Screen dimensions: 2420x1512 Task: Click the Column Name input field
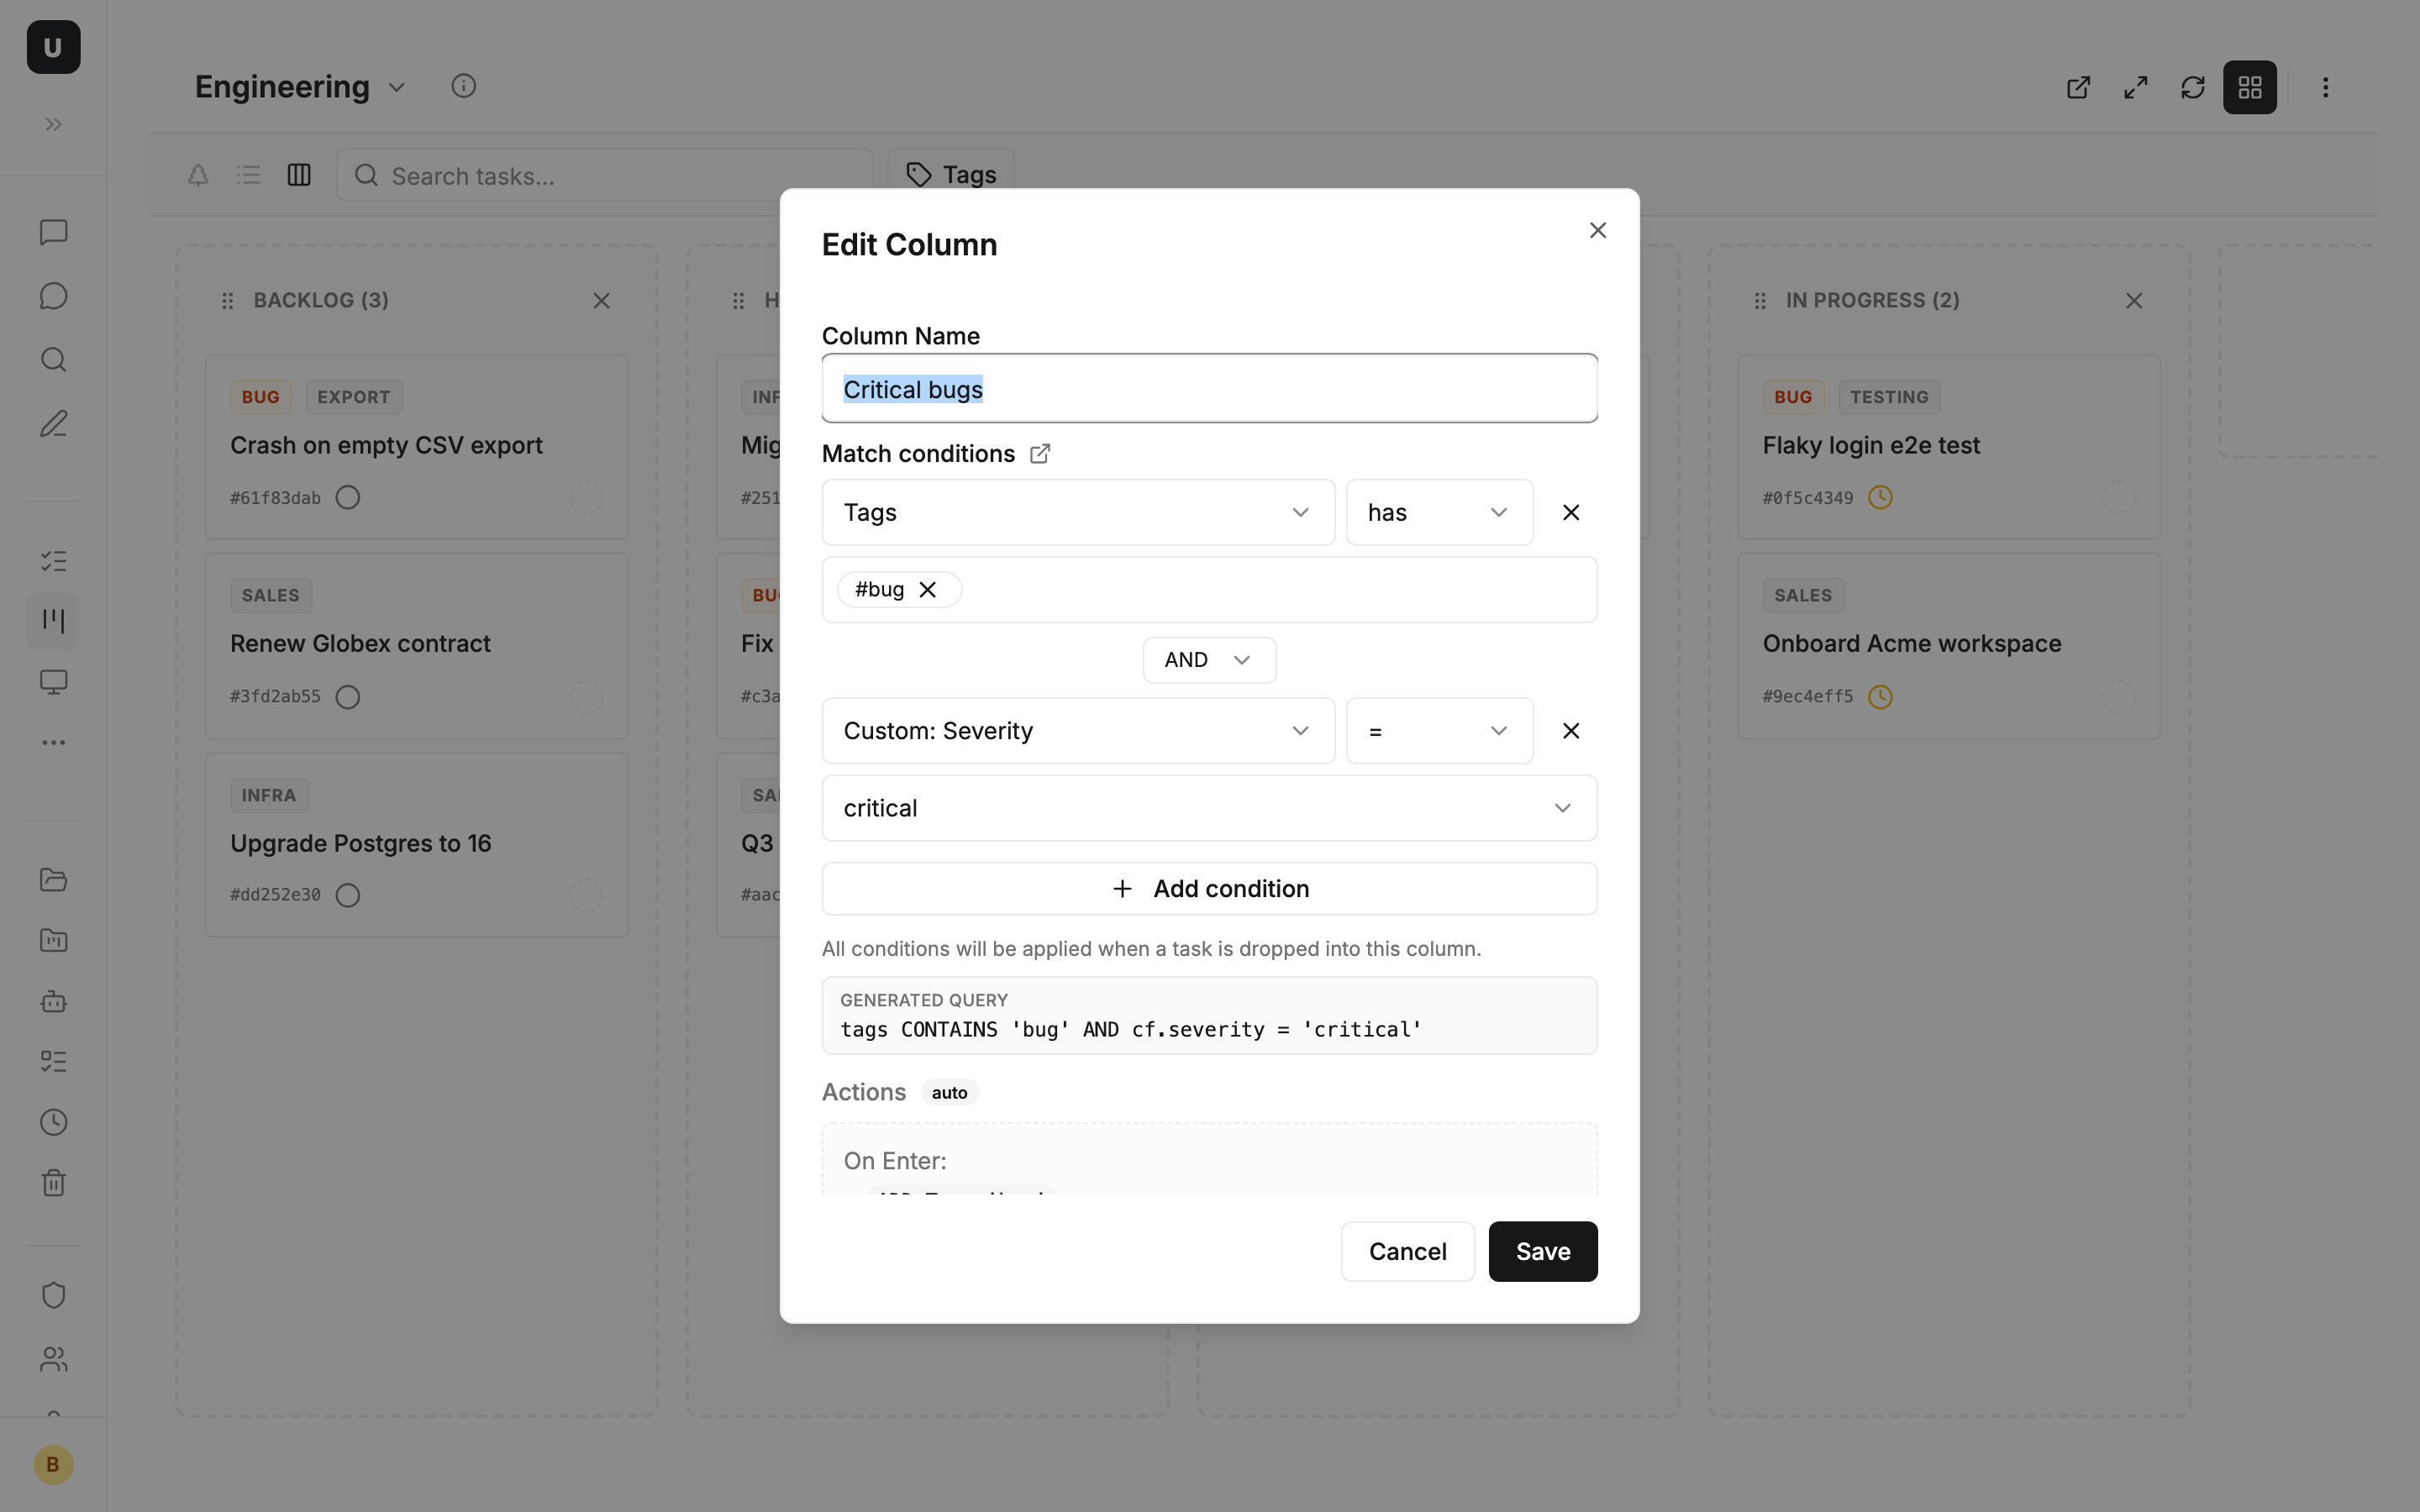[1209, 388]
